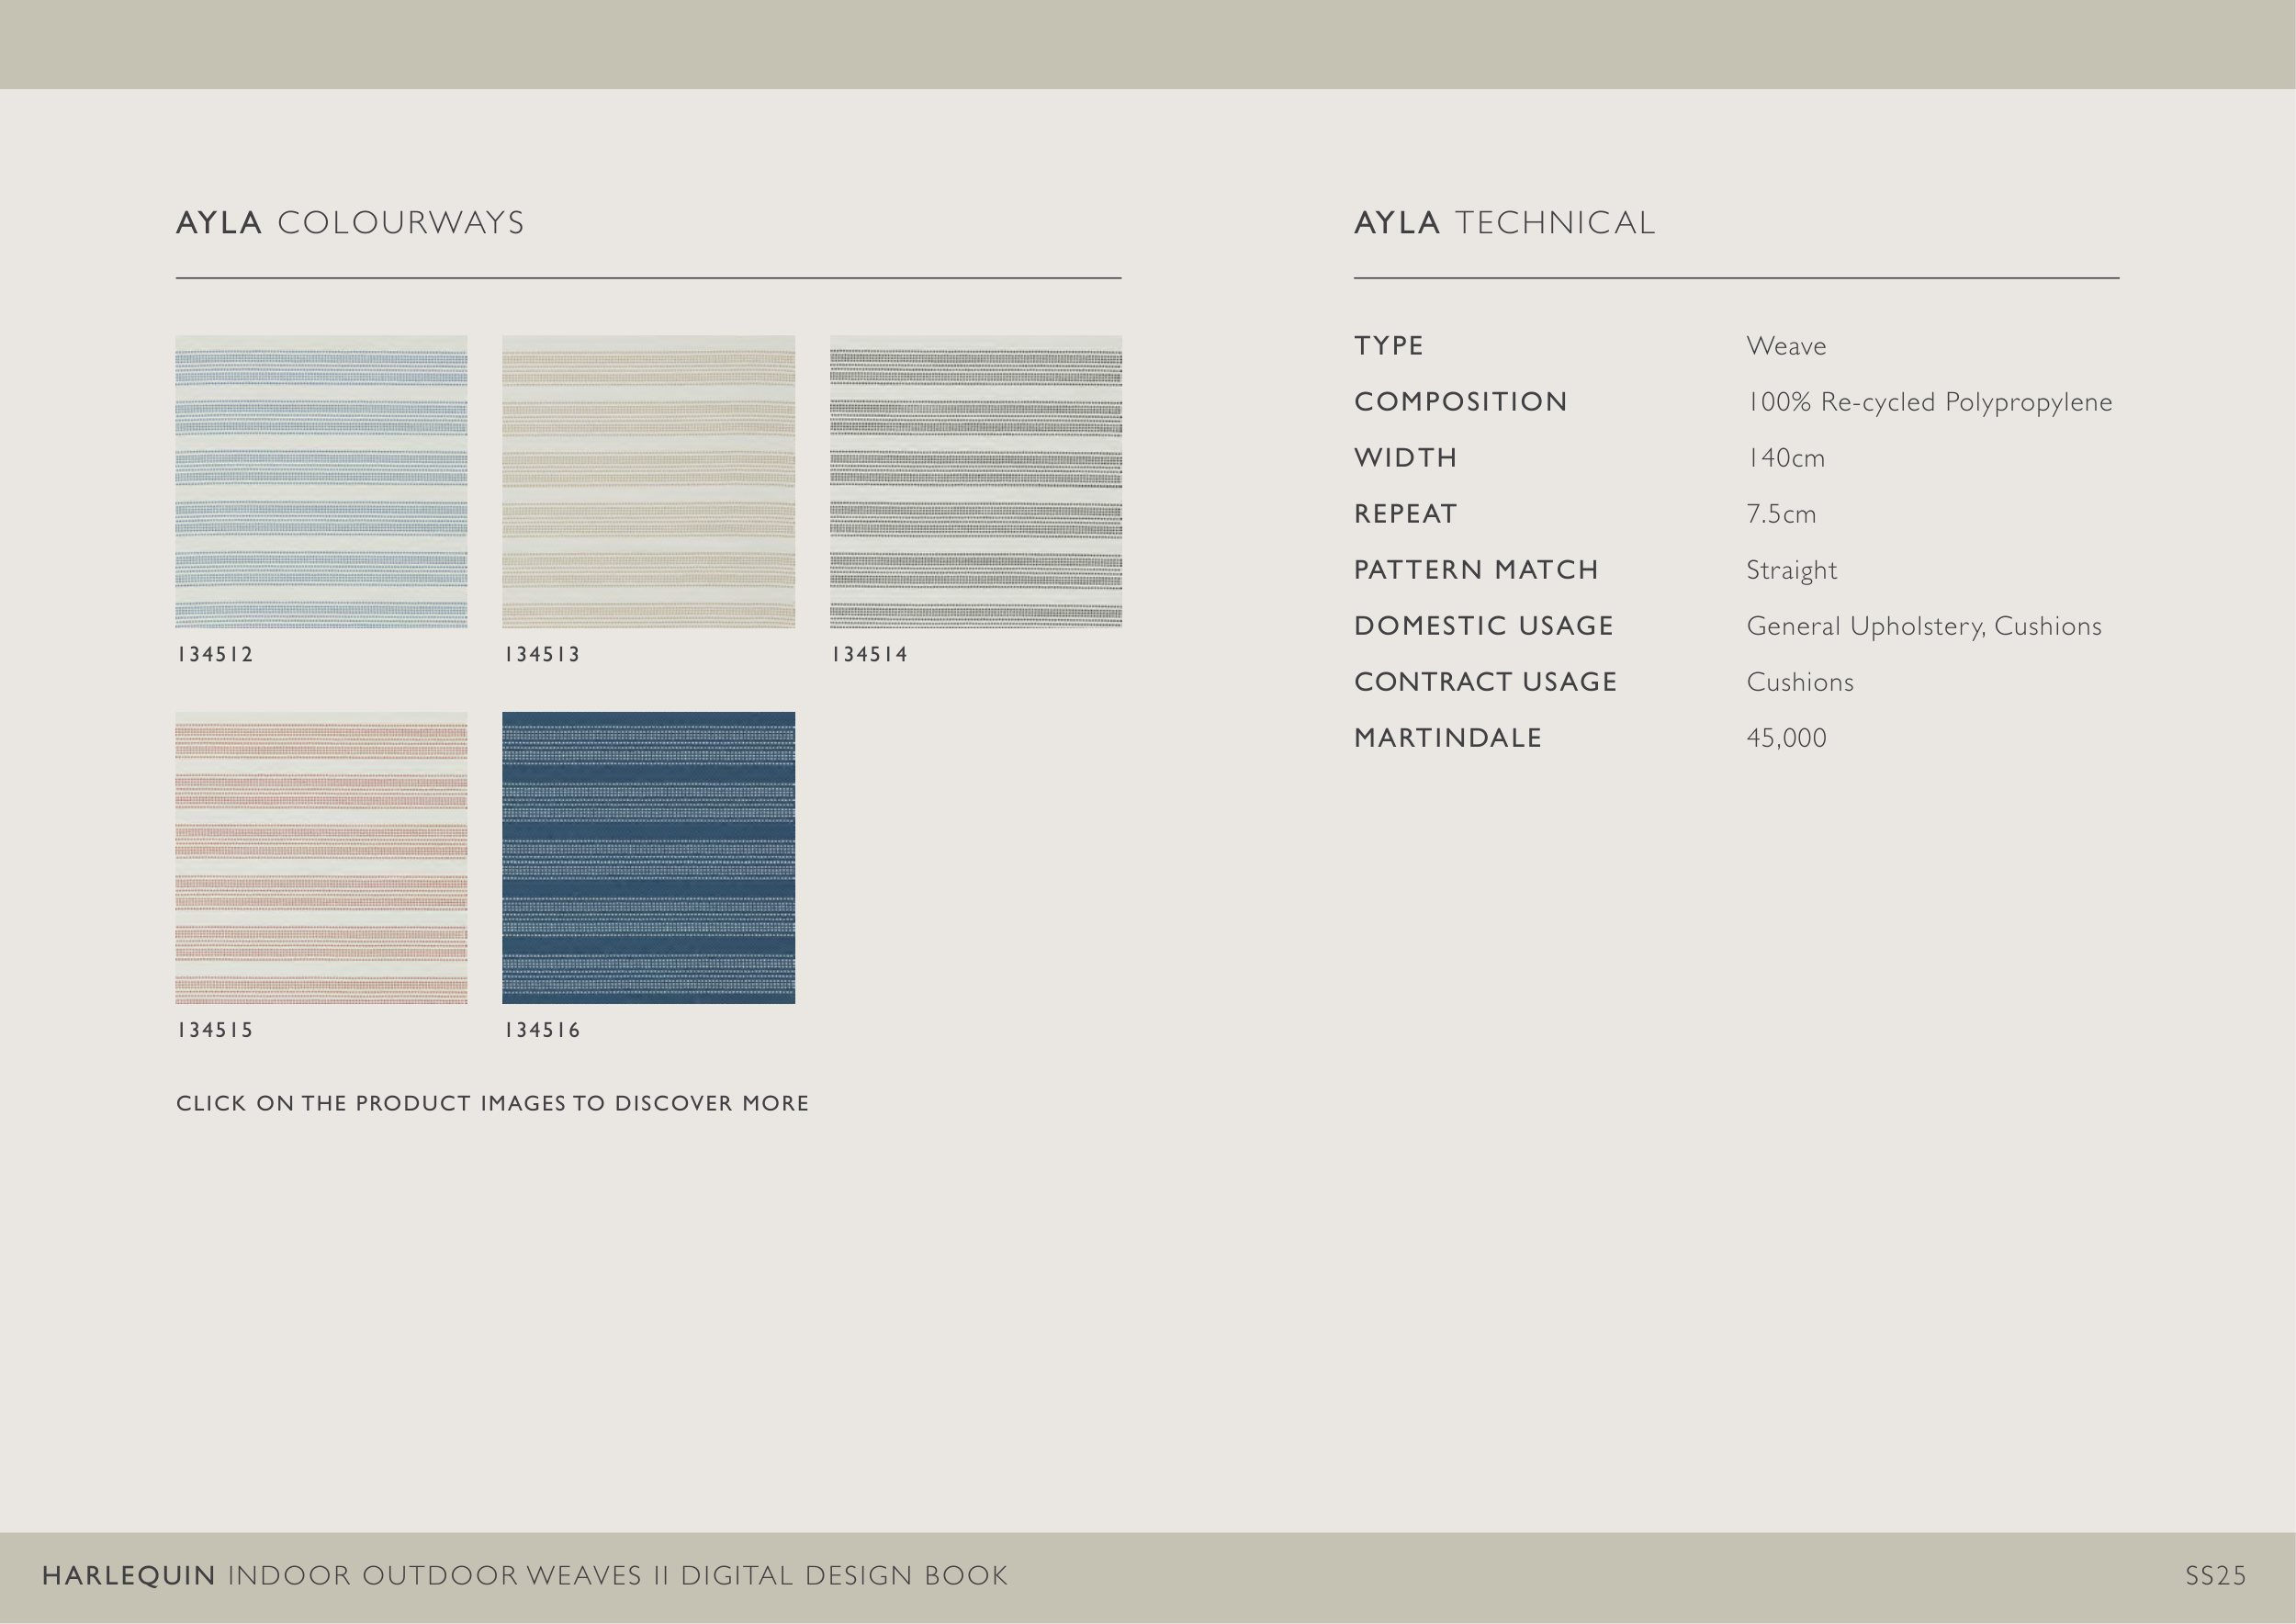Click the blue striped fabric swatch 134512

pos(321,481)
